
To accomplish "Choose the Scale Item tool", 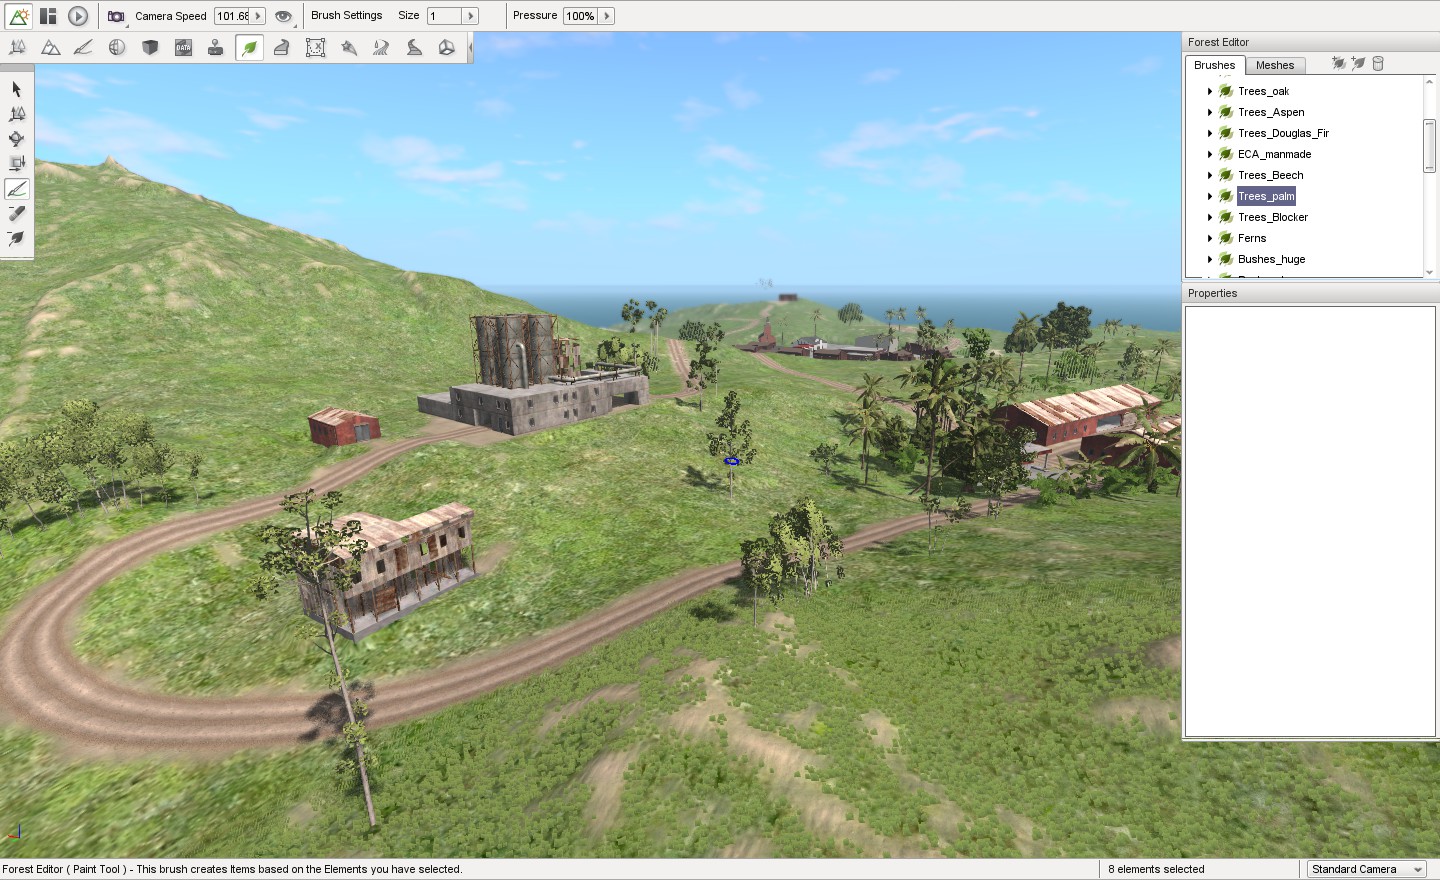I will click(x=16, y=164).
